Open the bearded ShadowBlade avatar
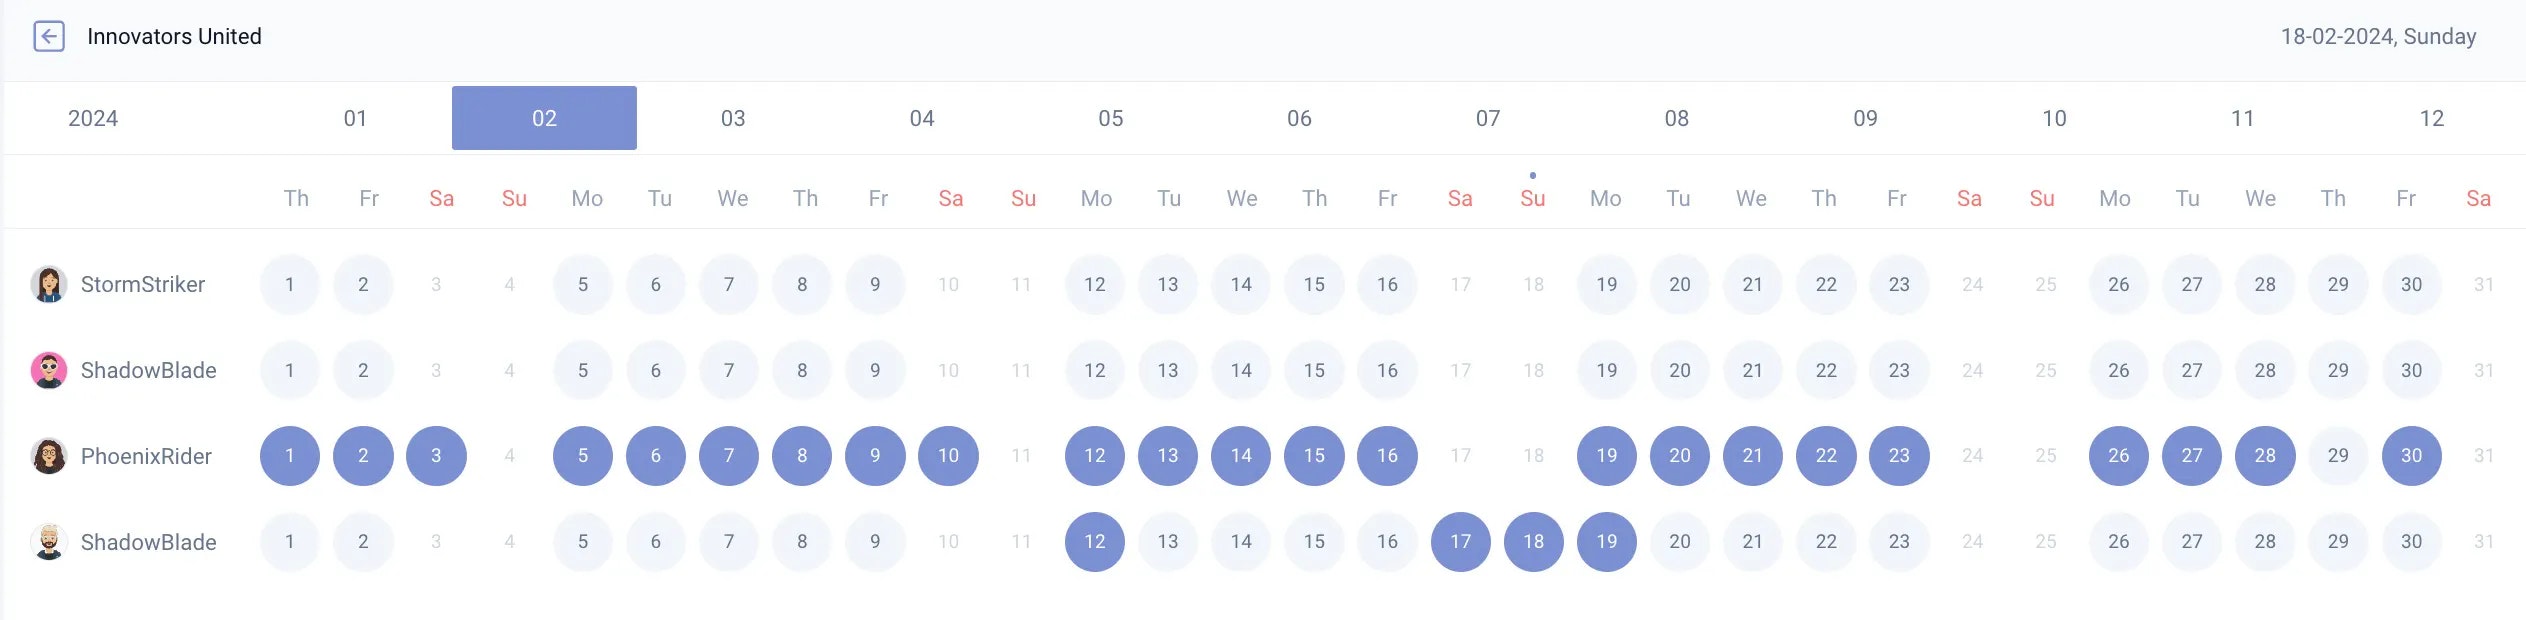Screen dimensions: 2526x620 (49, 542)
